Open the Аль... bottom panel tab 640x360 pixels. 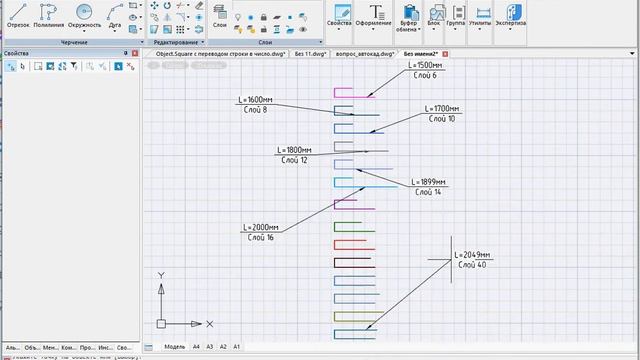[13, 348]
